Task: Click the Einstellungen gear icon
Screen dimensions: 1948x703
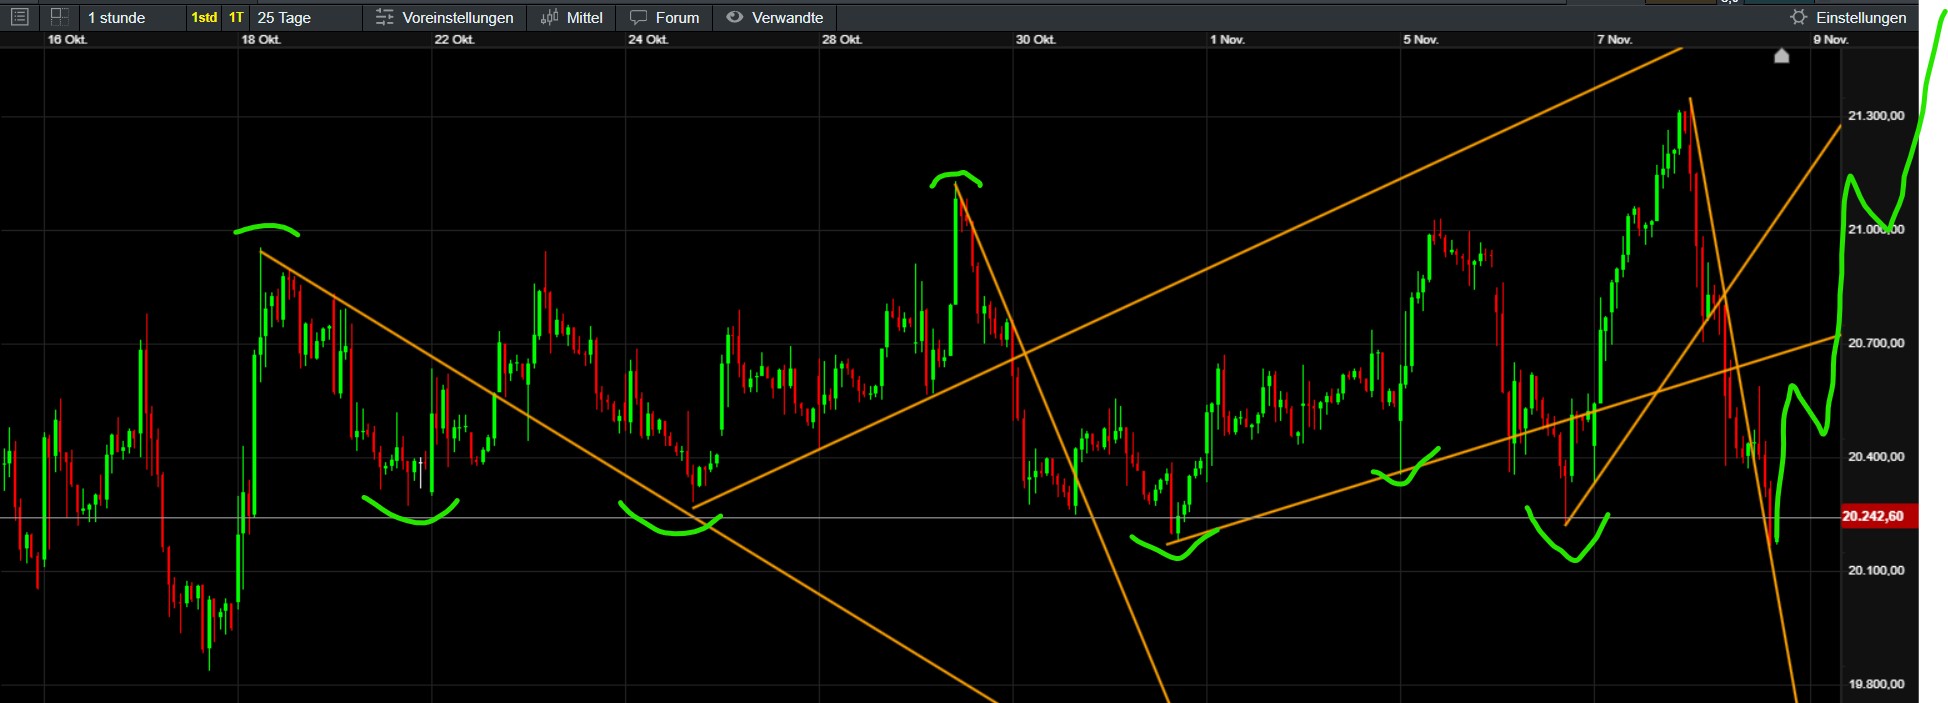Action: pos(1798,17)
